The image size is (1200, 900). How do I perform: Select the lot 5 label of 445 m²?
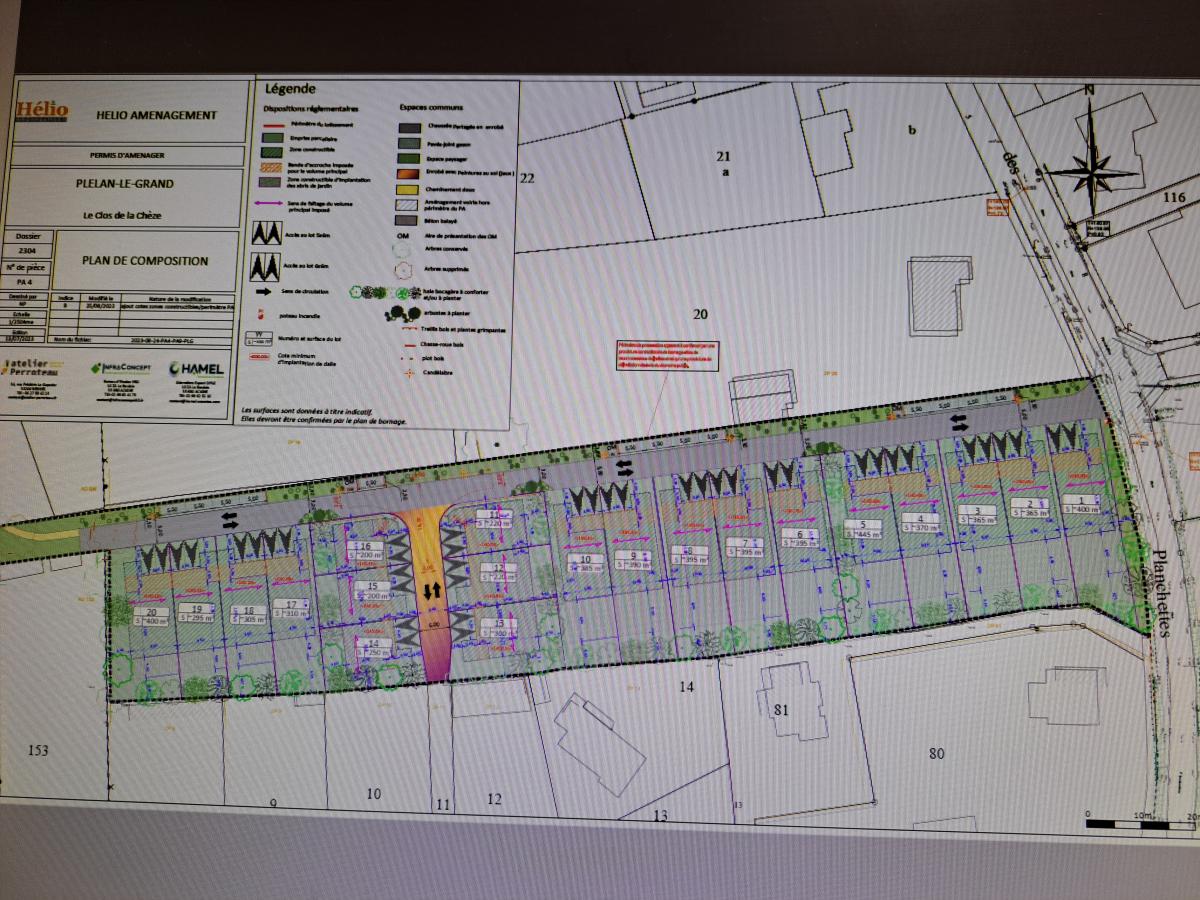pos(861,528)
